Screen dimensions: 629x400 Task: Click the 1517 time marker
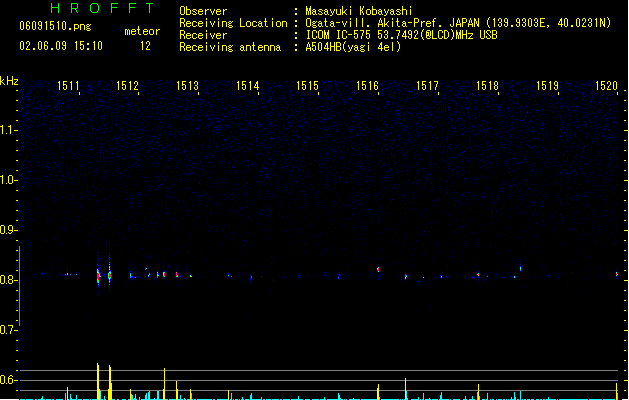(x=427, y=86)
